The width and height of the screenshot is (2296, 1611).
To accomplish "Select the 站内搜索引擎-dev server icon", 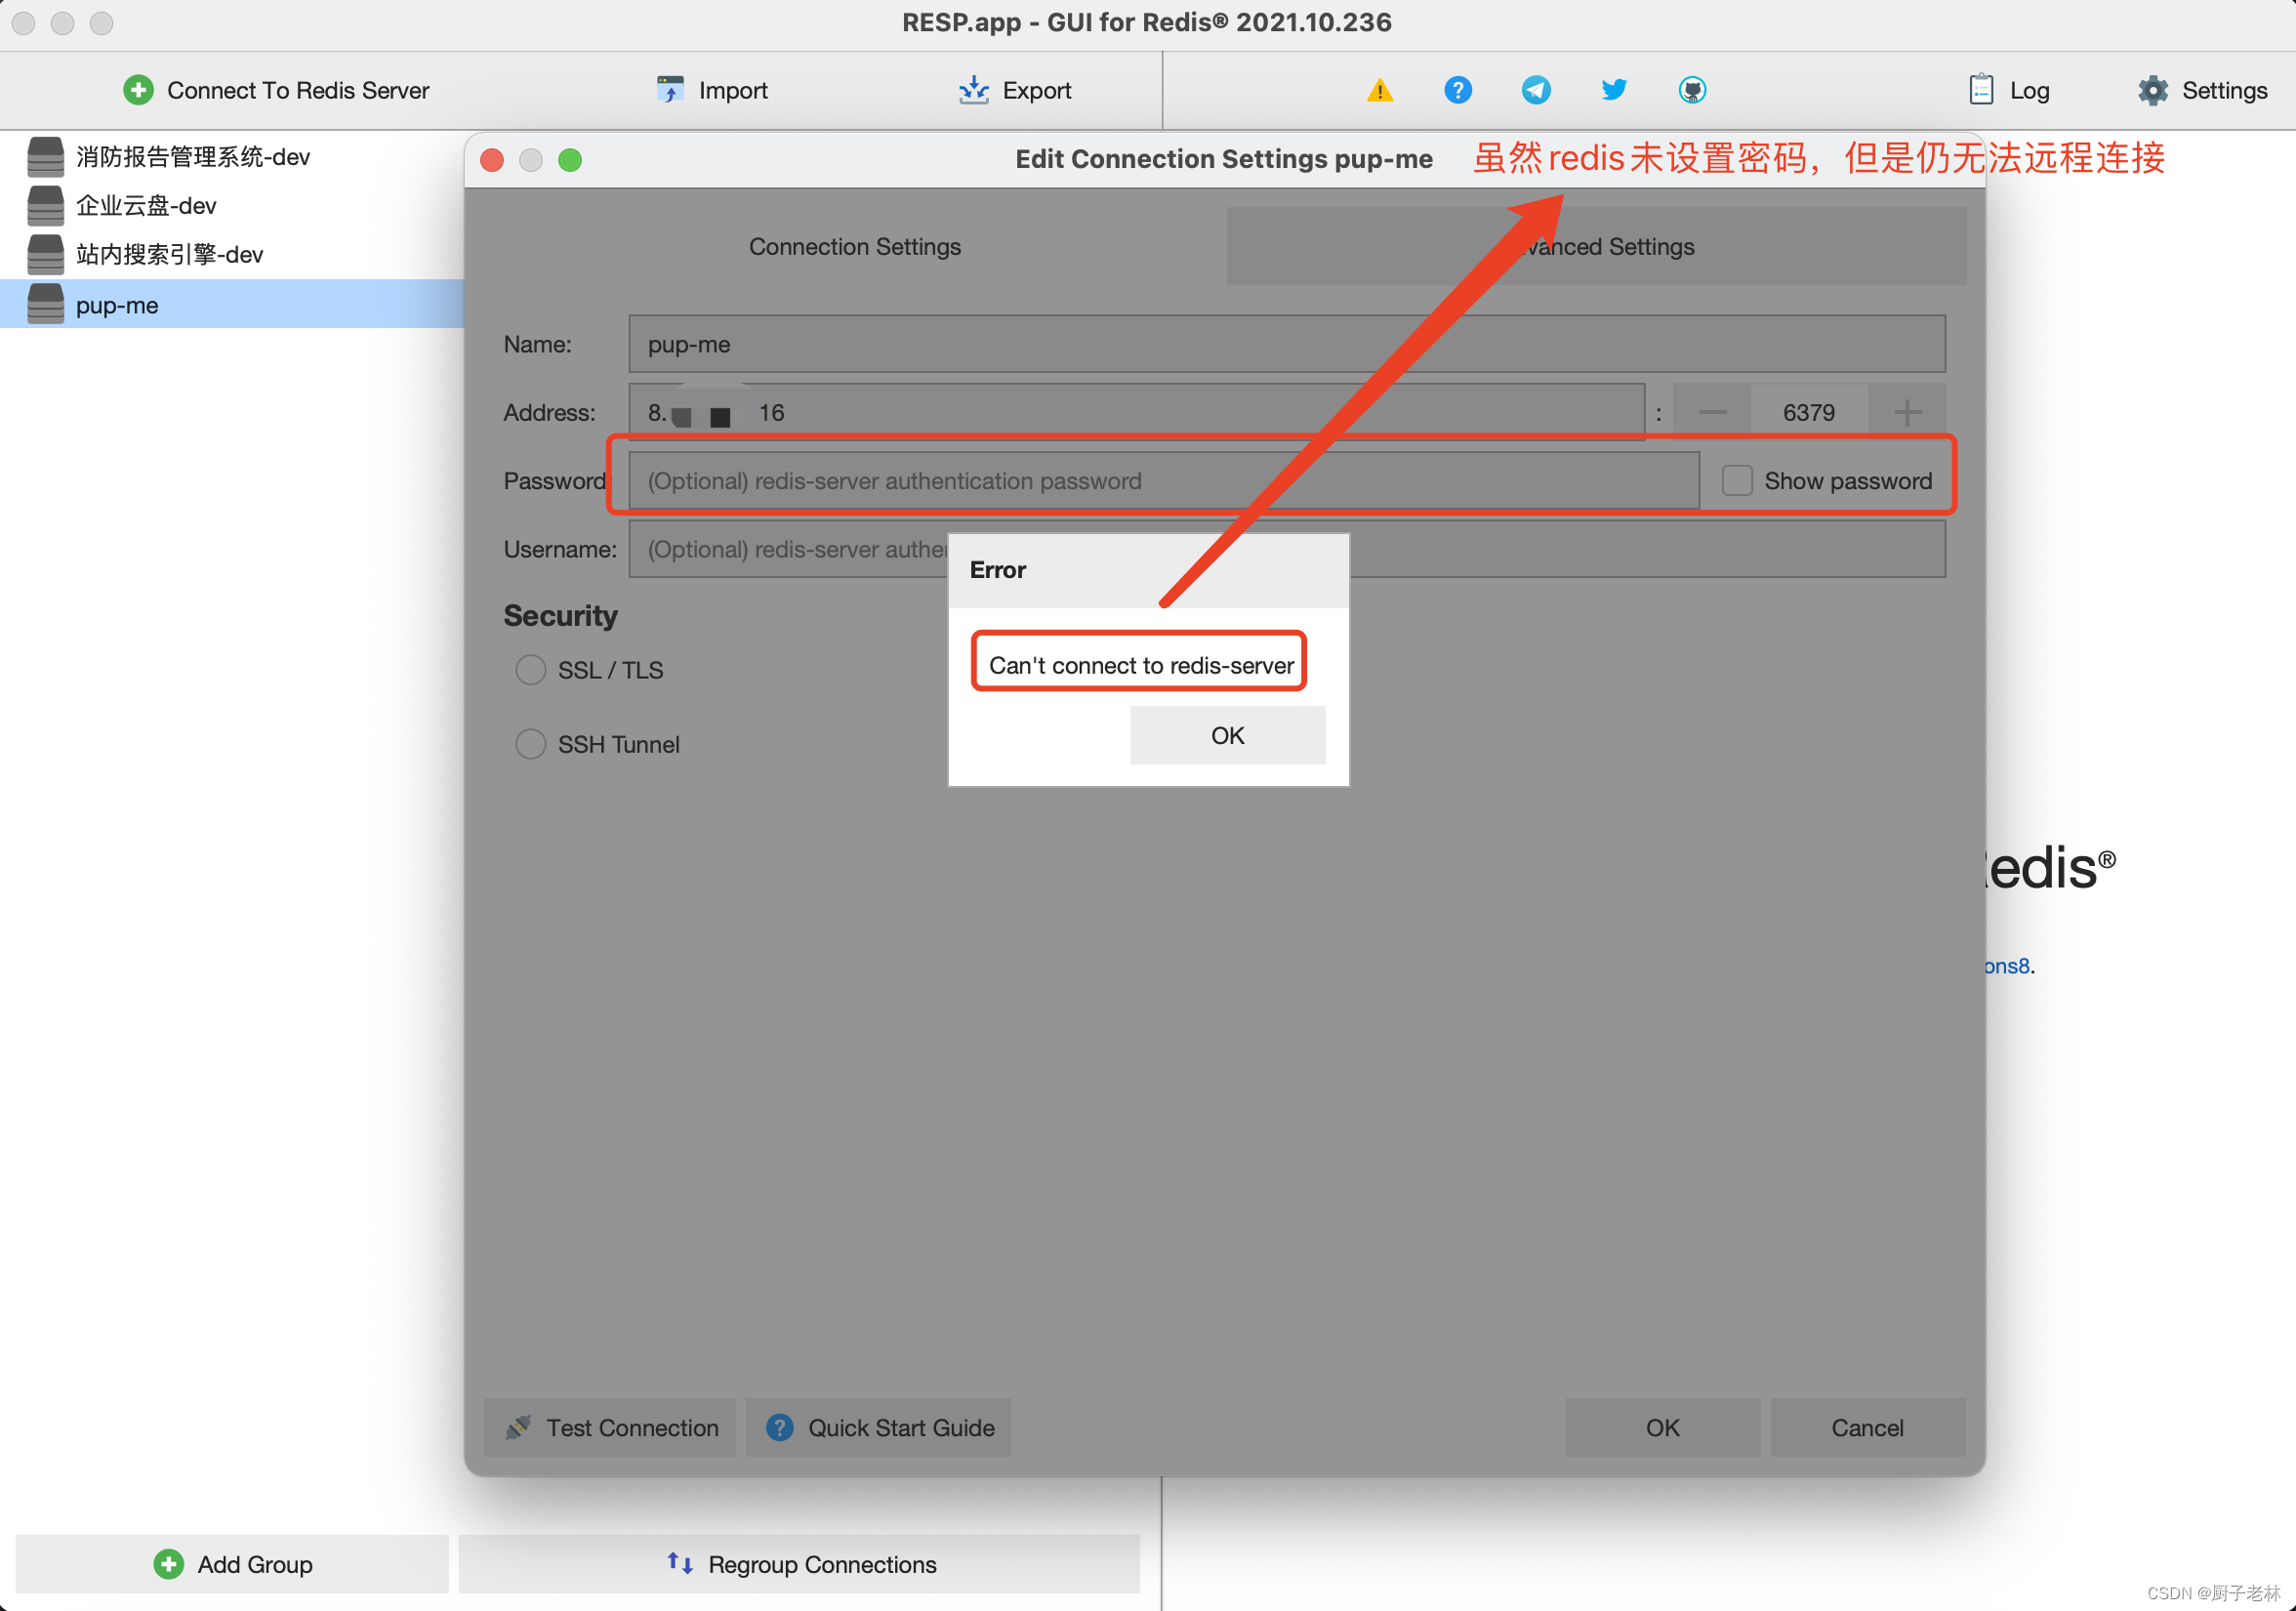I will click(x=45, y=254).
